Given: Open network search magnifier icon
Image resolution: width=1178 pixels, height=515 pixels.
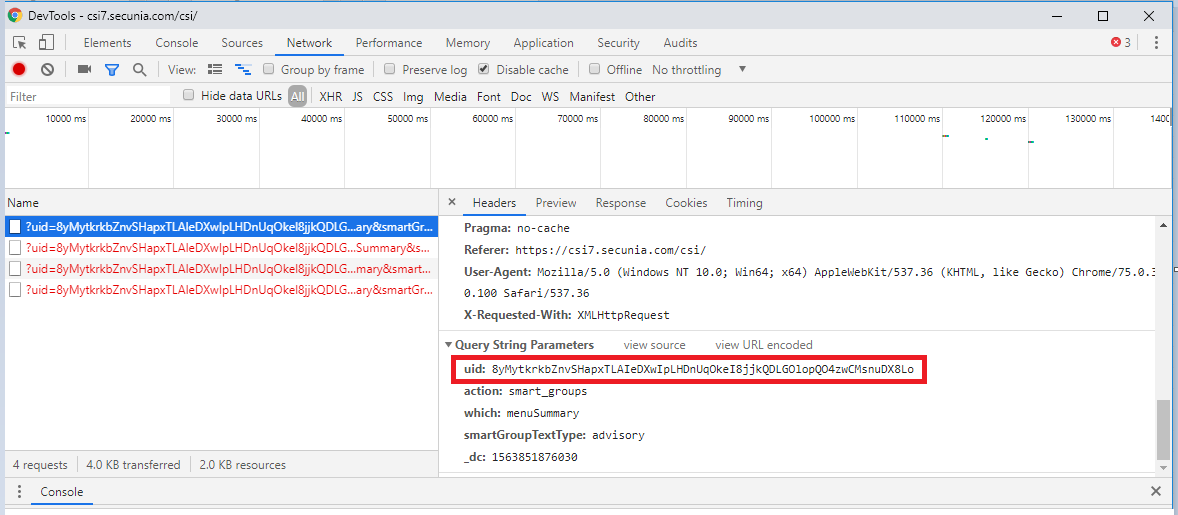Looking at the screenshot, I should [x=140, y=70].
